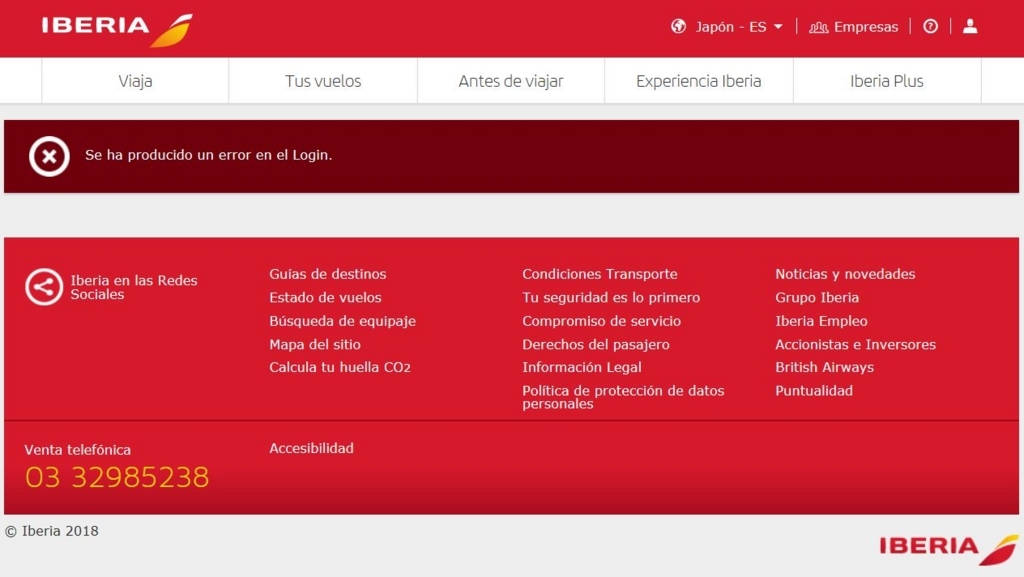Open Estado de vuelos link
1024x577 pixels.
click(x=325, y=298)
